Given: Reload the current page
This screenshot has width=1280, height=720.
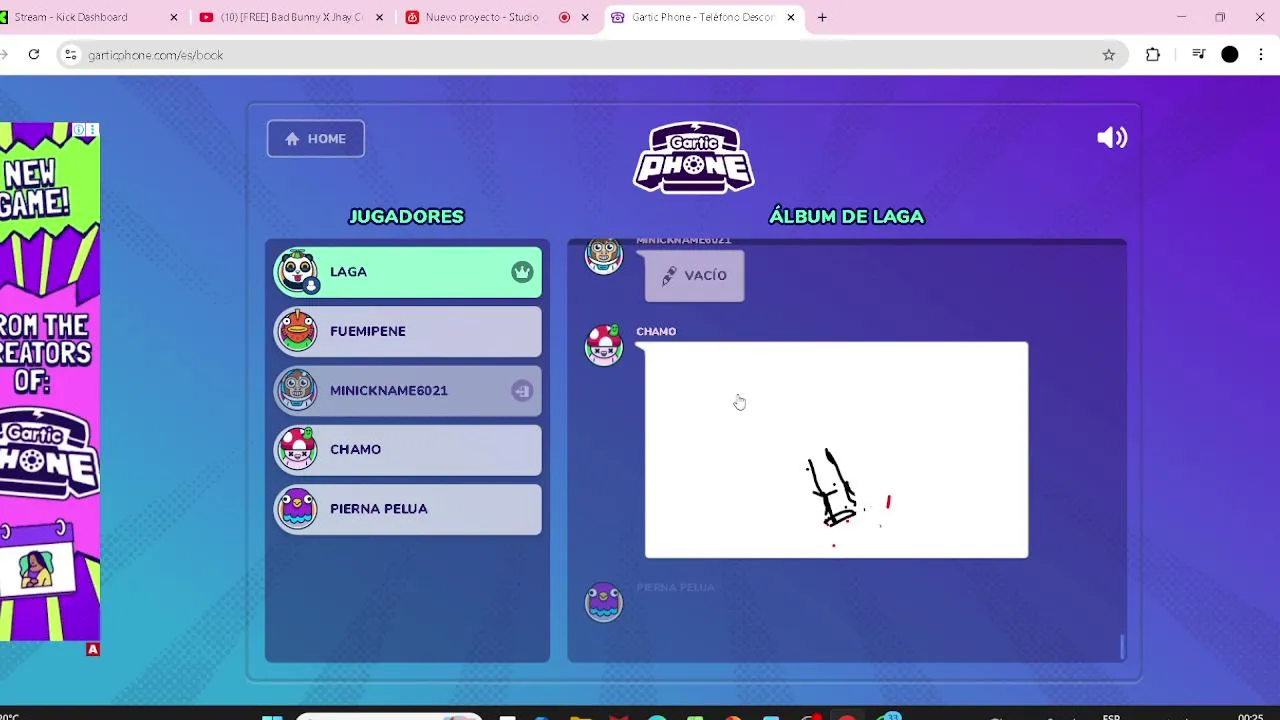Looking at the screenshot, I should [34, 55].
